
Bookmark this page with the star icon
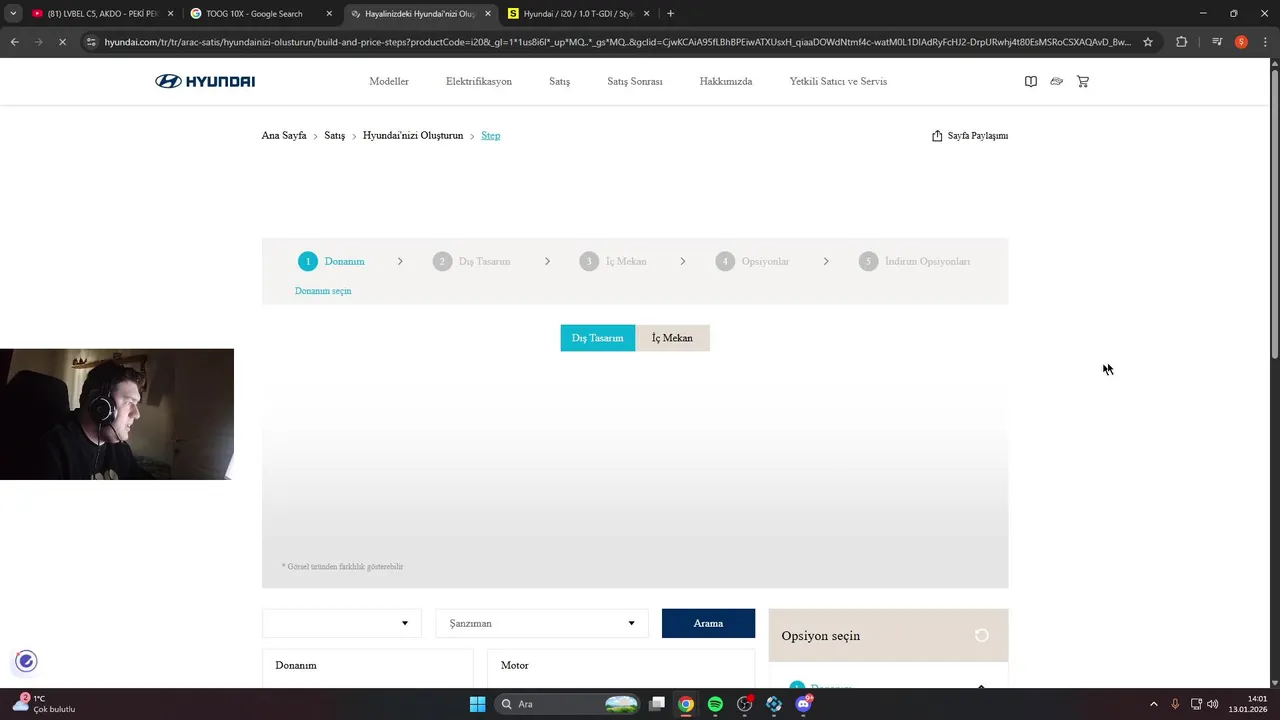[x=1148, y=42]
